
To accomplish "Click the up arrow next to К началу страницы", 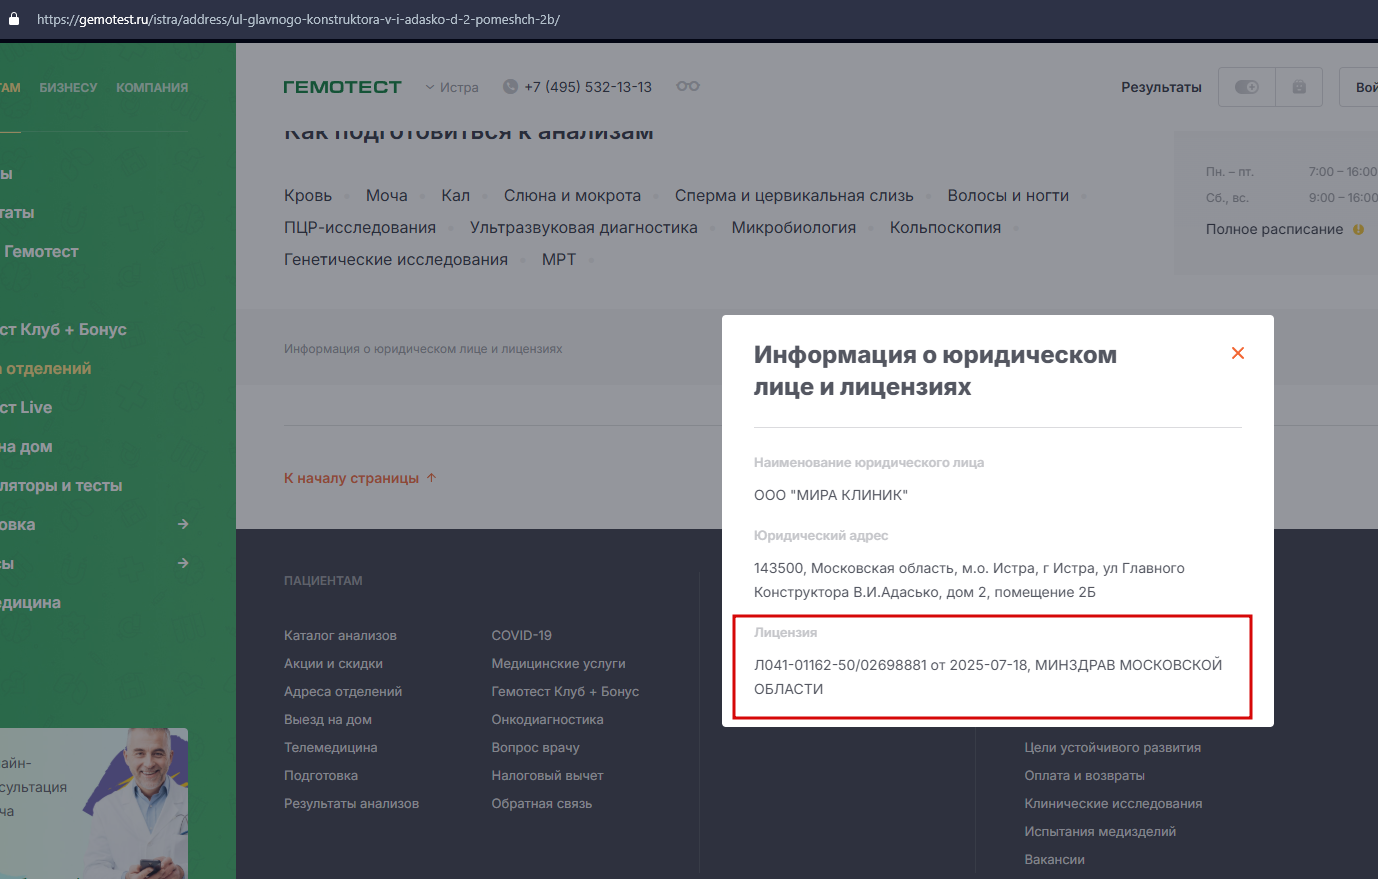I will (x=432, y=478).
